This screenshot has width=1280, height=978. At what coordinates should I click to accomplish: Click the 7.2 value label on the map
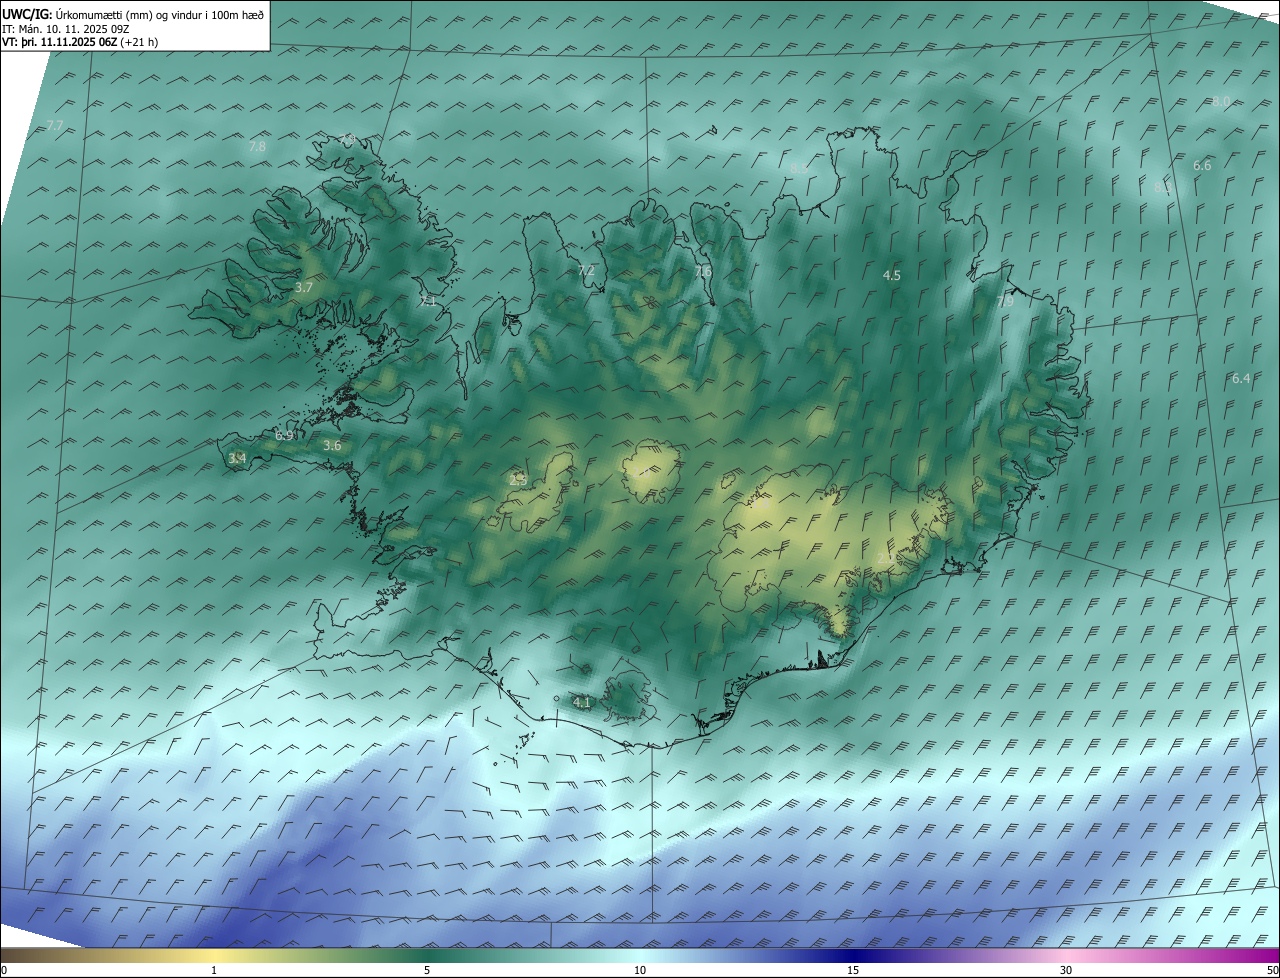coord(586,270)
